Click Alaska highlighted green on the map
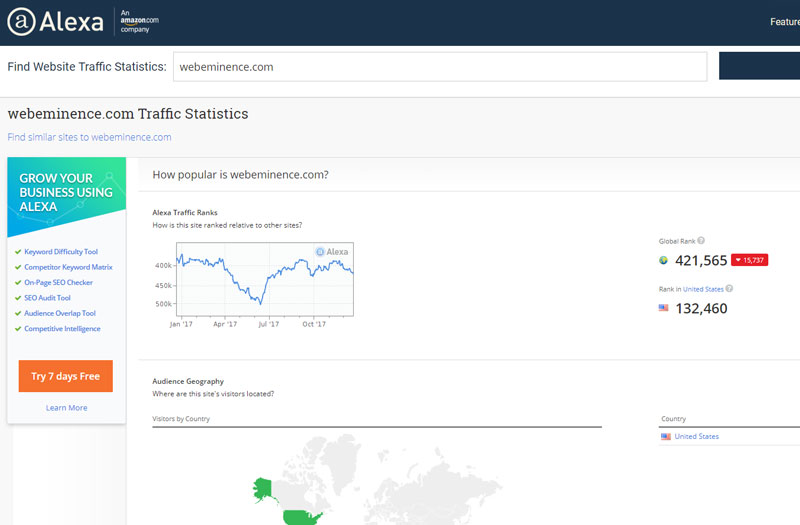Viewport: 800px width, 525px height. [x=264, y=490]
